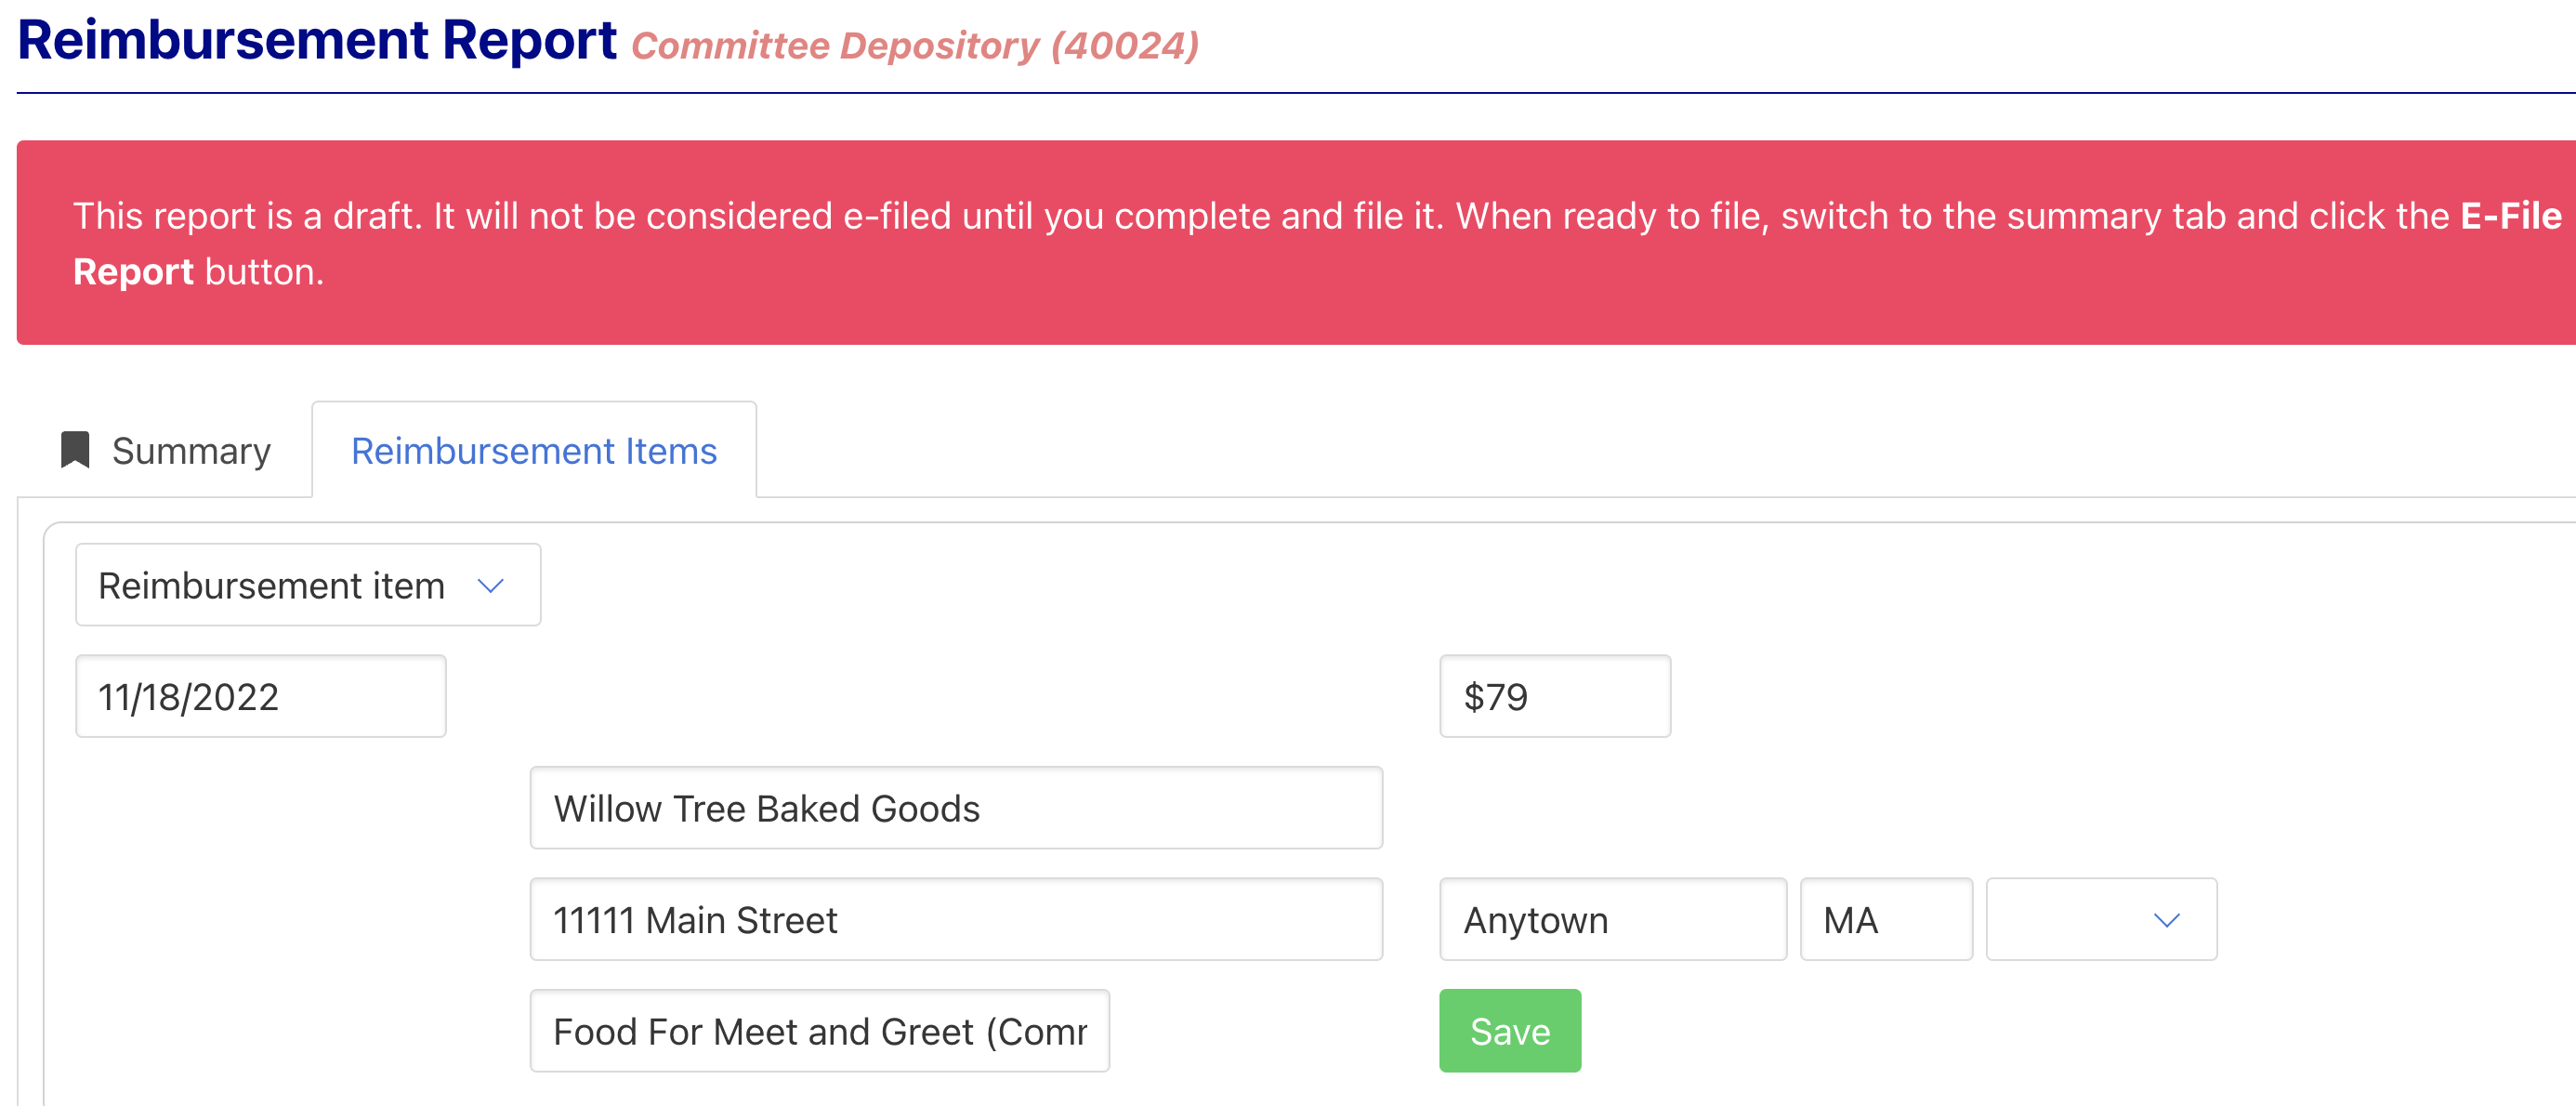This screenshot has height=1106, width=2576.
Task: Select the MA state field
Action: point(1885,920)
